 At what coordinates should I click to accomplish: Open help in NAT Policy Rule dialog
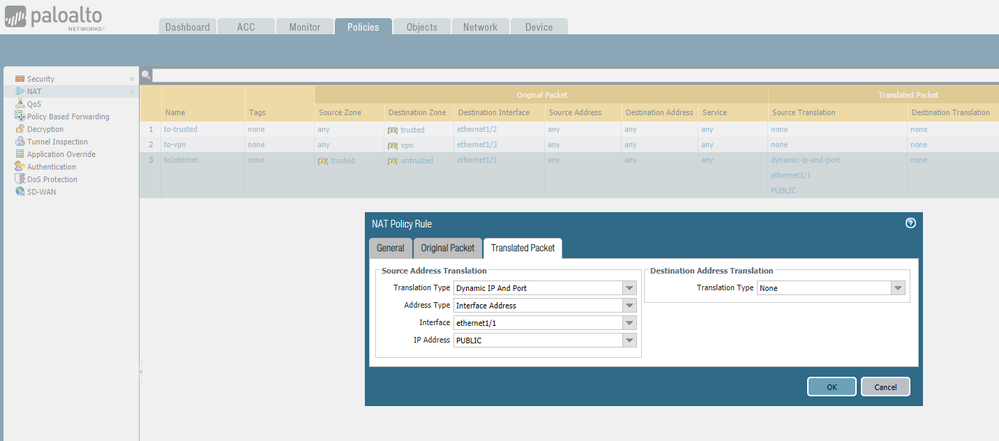910,223
